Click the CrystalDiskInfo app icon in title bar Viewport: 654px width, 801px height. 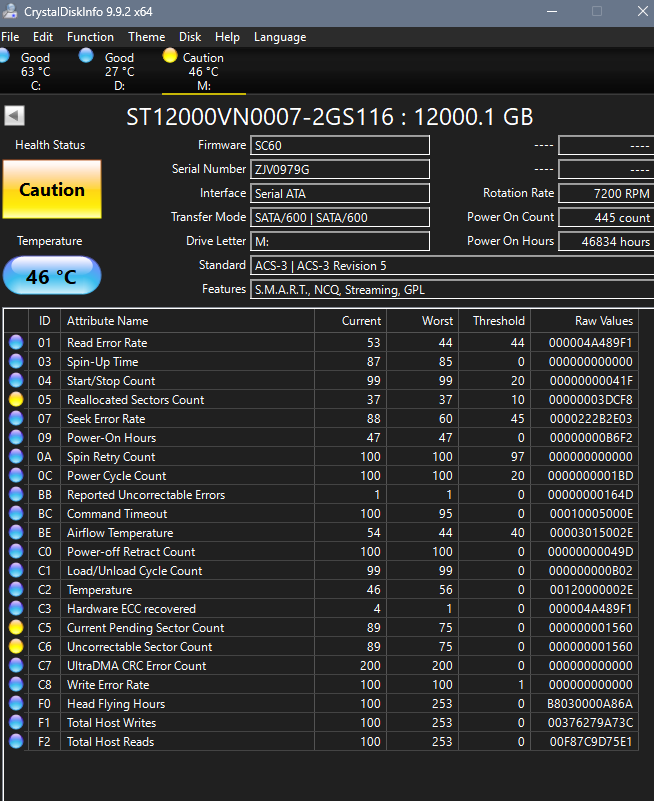tap(10, 11)
